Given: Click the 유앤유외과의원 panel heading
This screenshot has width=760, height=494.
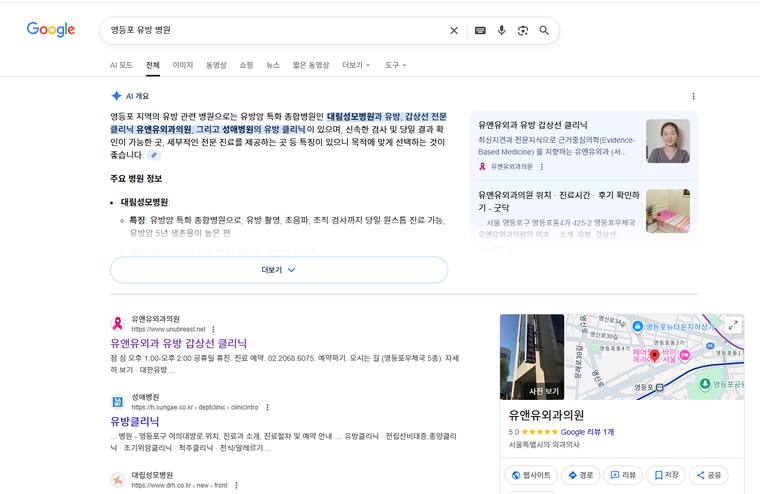Looking at the screenshot, I should [x=546, y=415].
